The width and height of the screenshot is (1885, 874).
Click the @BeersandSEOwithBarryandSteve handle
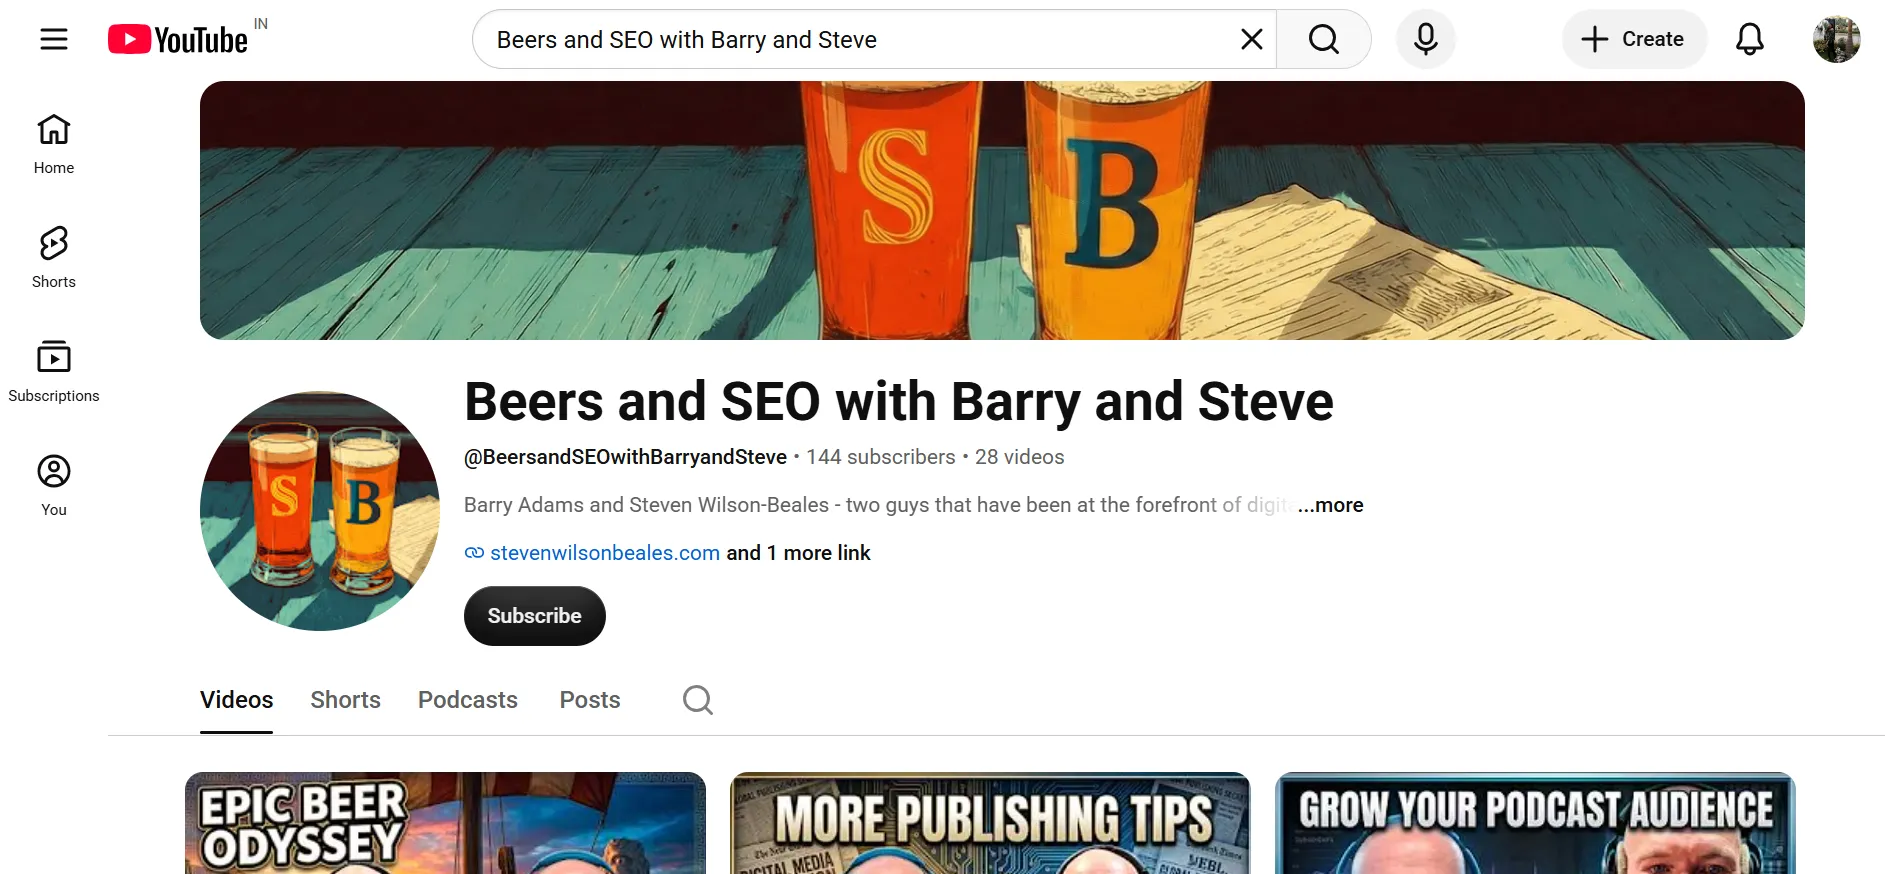point(625,457)
